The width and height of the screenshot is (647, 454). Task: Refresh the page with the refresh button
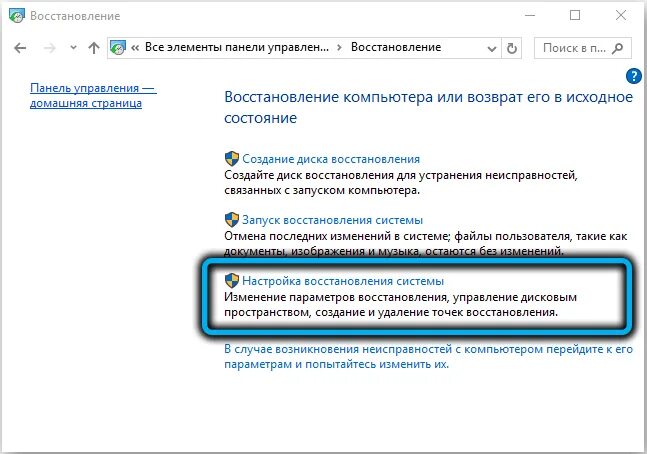[512, 48]
